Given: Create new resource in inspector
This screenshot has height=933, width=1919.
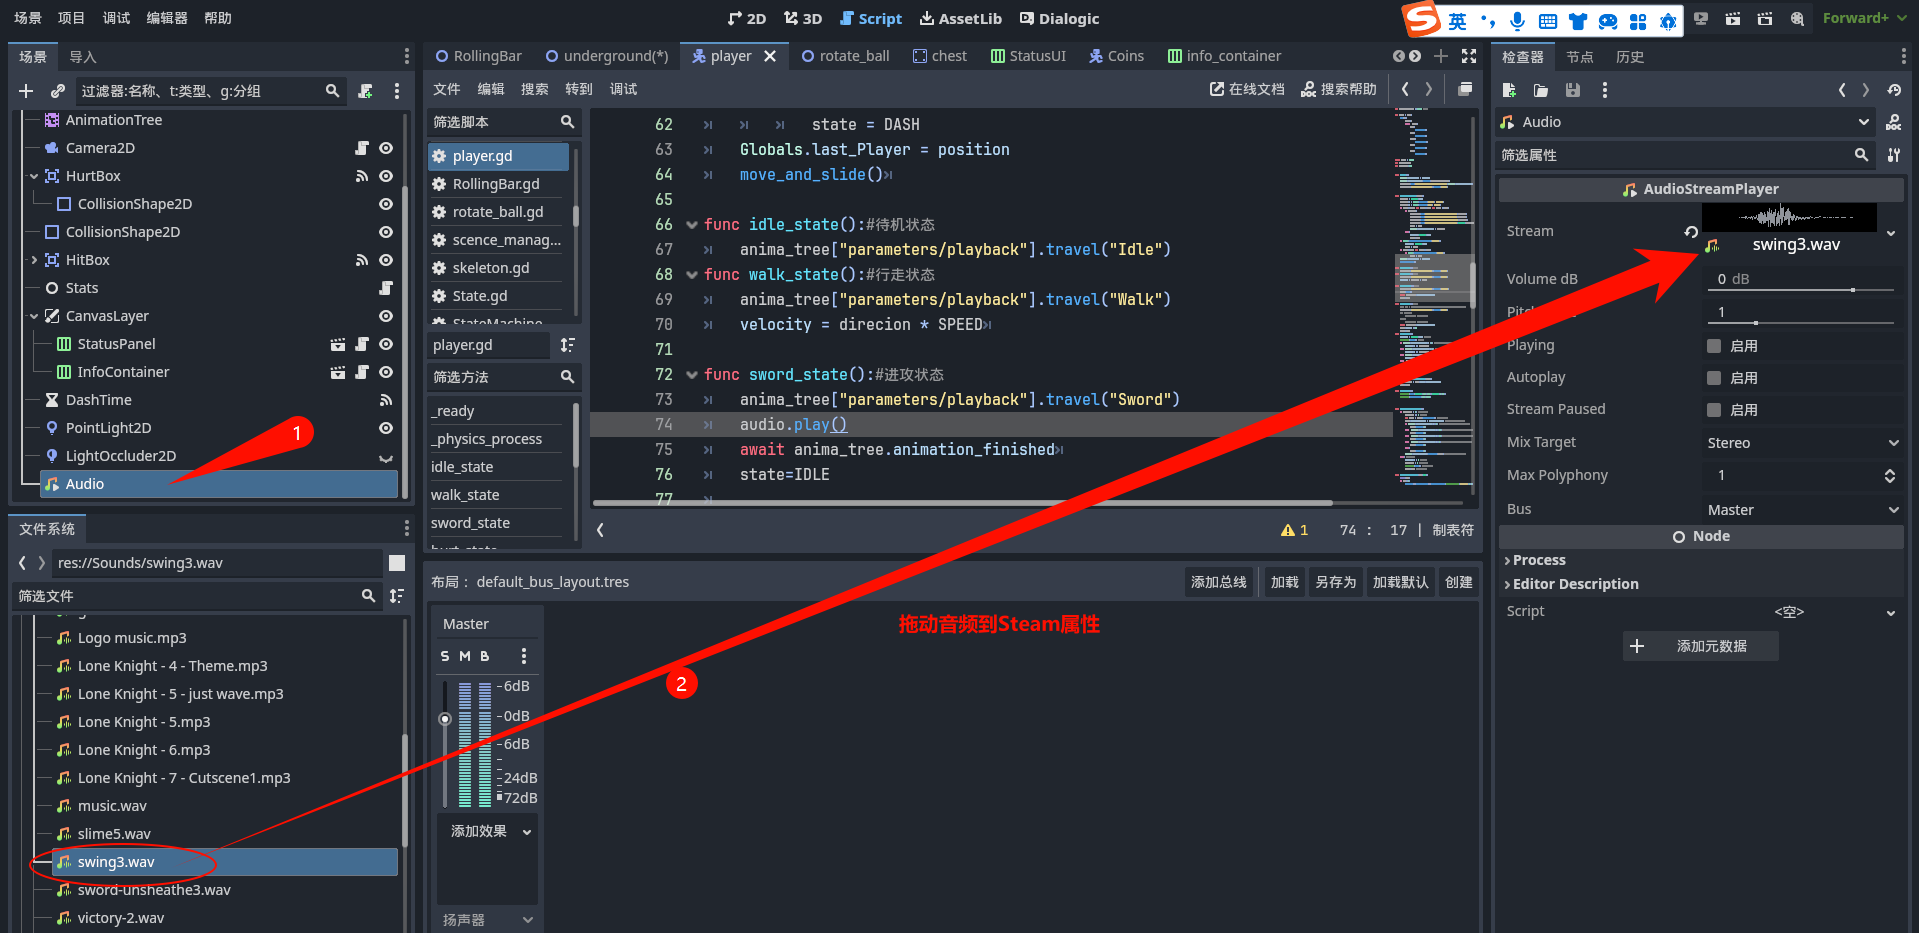Looking at the screenshot, I should tap(1509, 90).
